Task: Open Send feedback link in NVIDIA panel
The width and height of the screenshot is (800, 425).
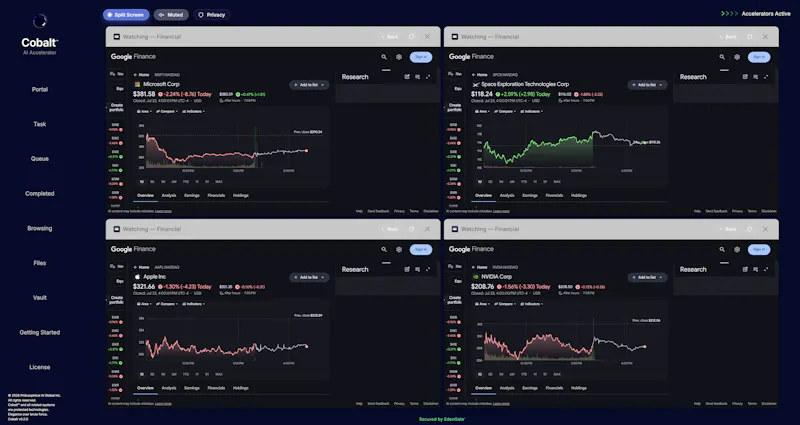Action: 717,404
